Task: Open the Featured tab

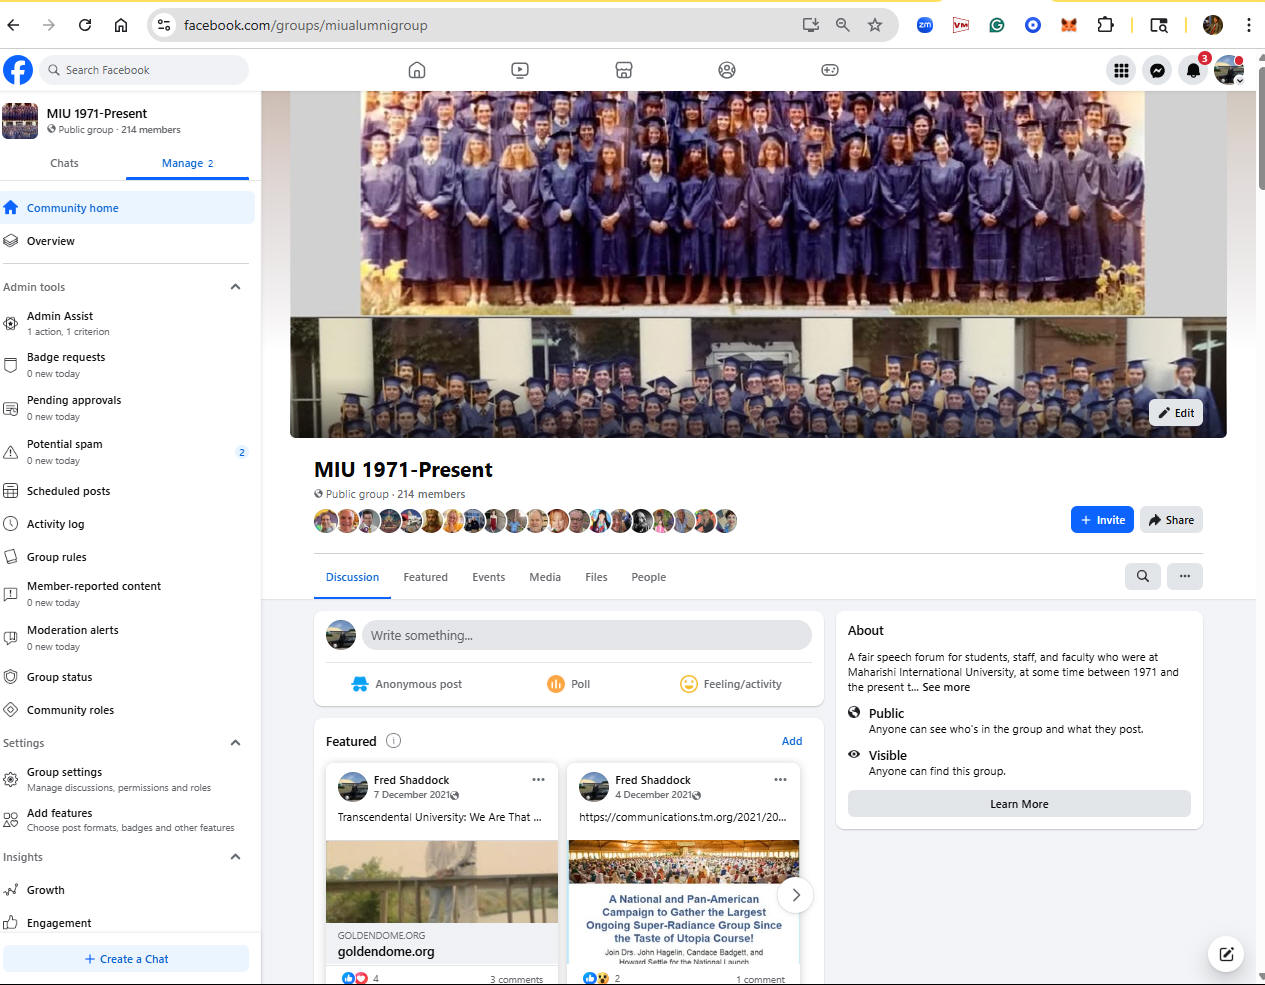Action: pyautogui.click(x=425, y=577)
